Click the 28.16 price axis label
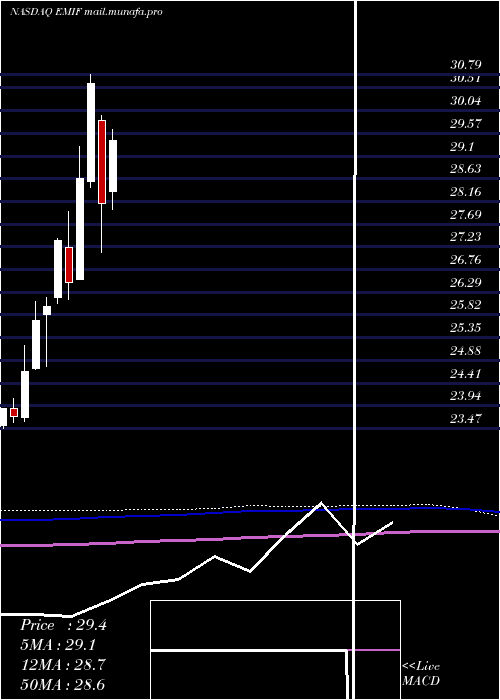This screenshot has width=500, height=700. [466, 192]
